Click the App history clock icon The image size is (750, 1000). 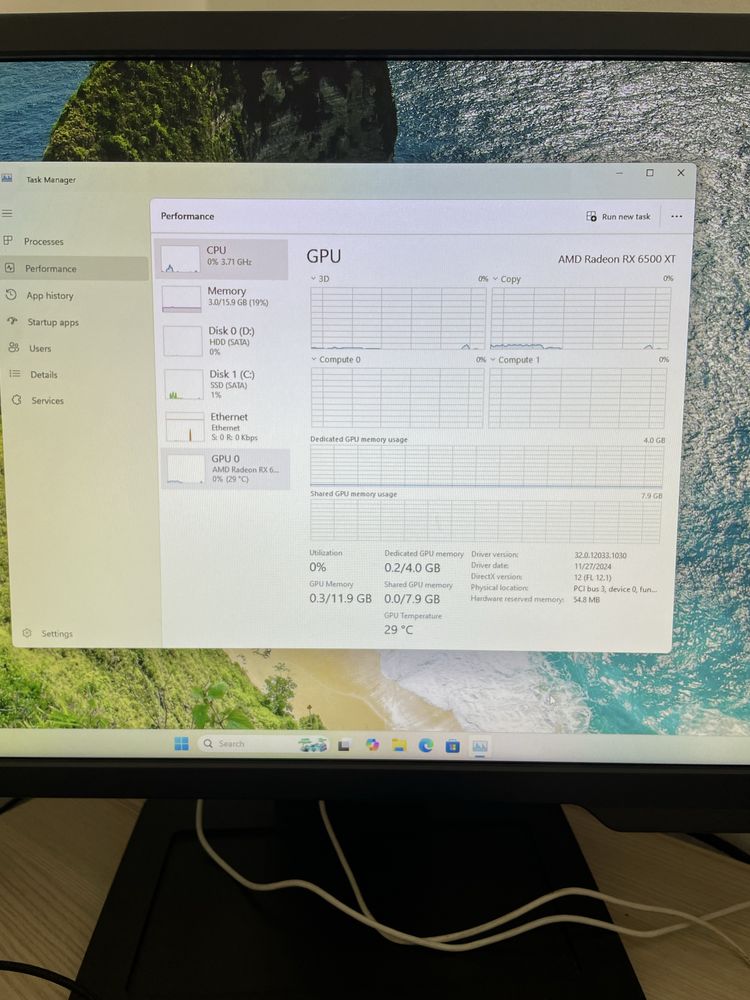11,295
